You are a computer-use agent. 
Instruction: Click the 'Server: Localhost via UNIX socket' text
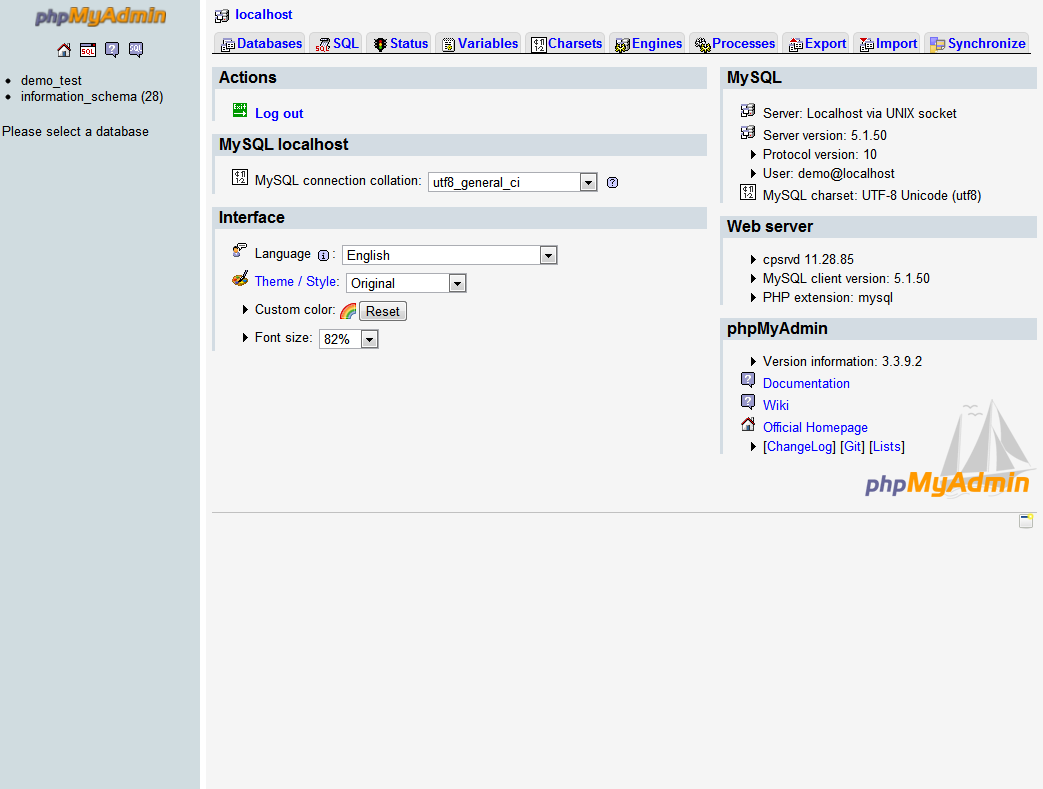coord(859,114)
